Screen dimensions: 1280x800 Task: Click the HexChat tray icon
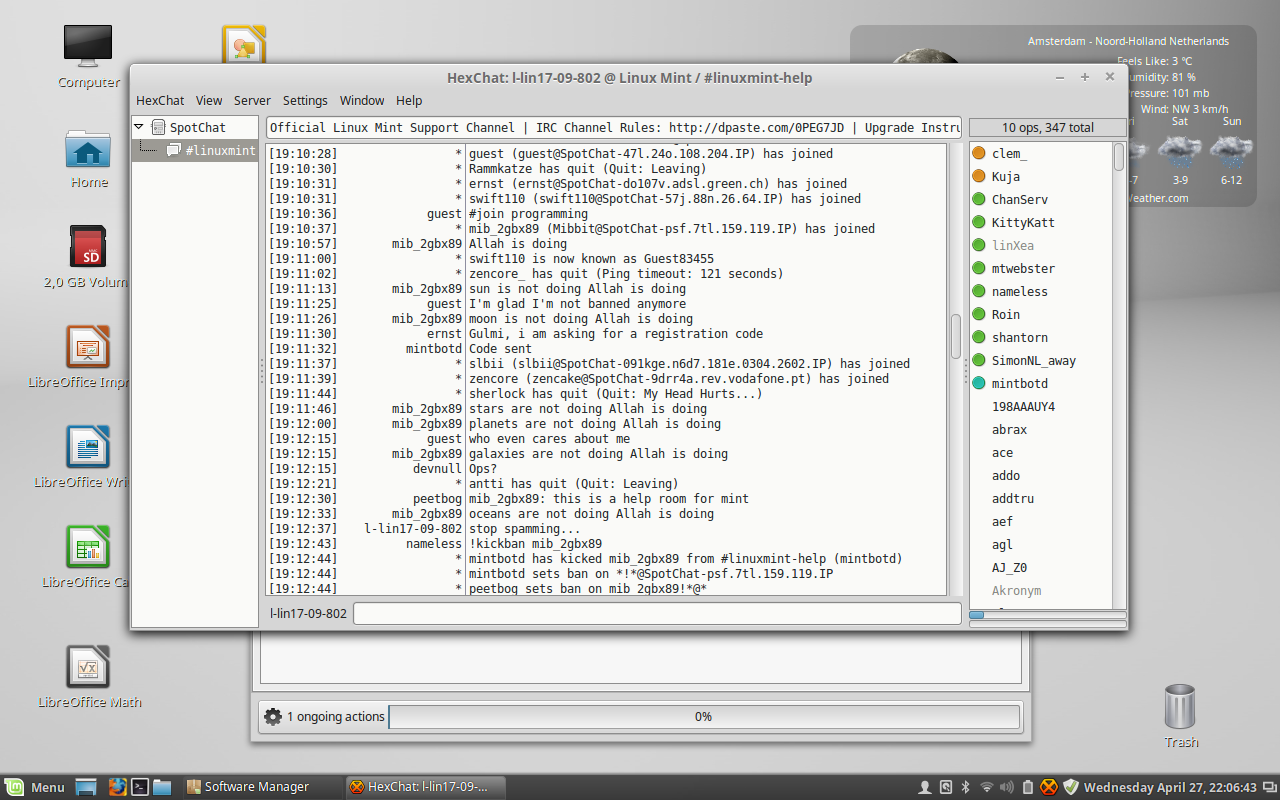pyautogui.click(x=1049, y=787)
